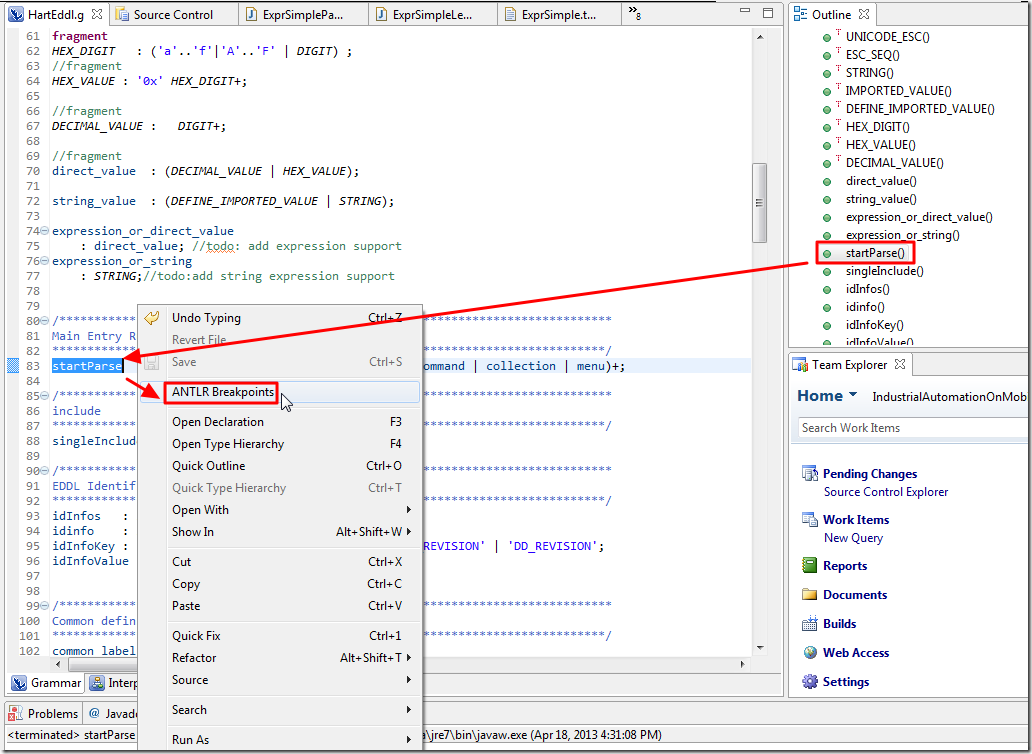Click the Work Items icon
The image size is (1032, 754).
click(809, 520)
